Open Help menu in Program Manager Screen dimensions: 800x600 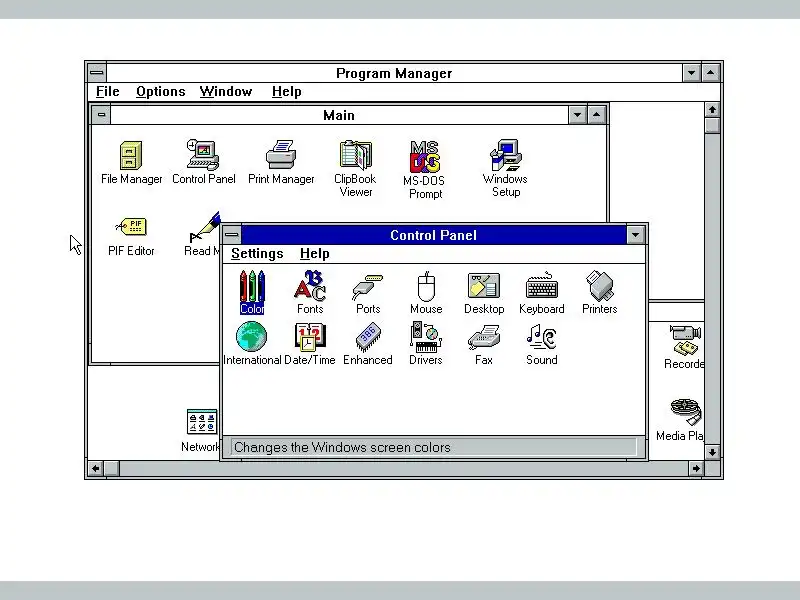pyautogui.click(x=286, y=91)
